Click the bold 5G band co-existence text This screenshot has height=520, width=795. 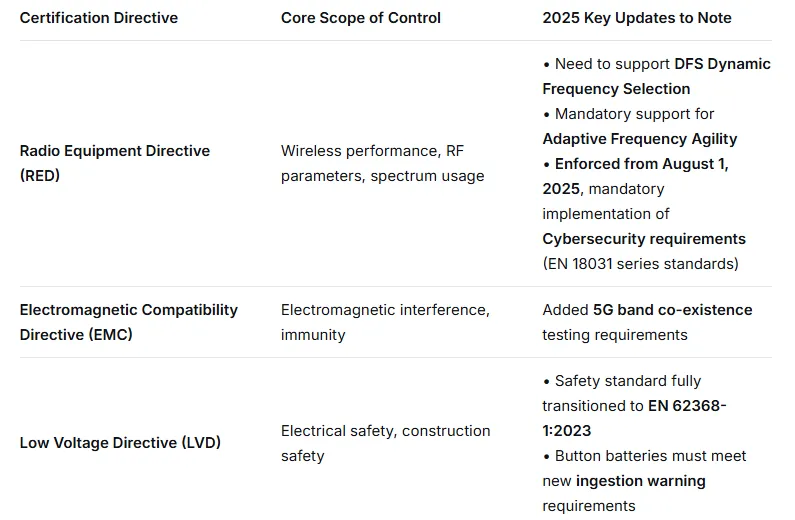click(672, 310)
